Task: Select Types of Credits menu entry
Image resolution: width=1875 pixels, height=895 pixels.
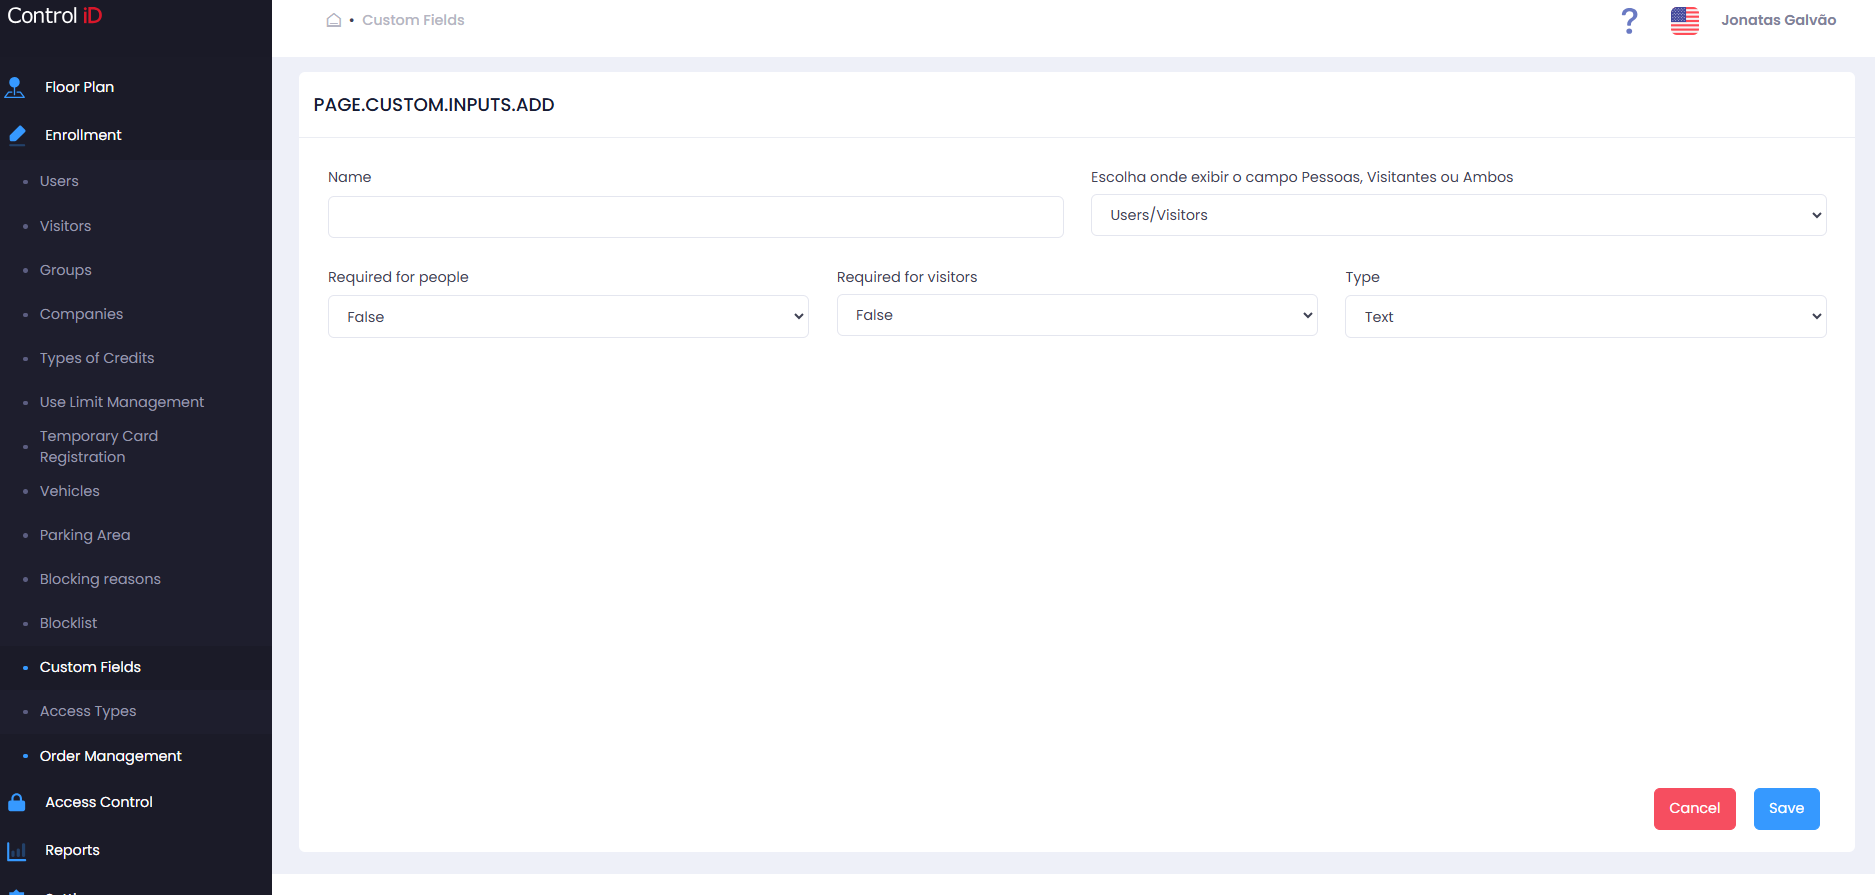Action: click(97, 358)
